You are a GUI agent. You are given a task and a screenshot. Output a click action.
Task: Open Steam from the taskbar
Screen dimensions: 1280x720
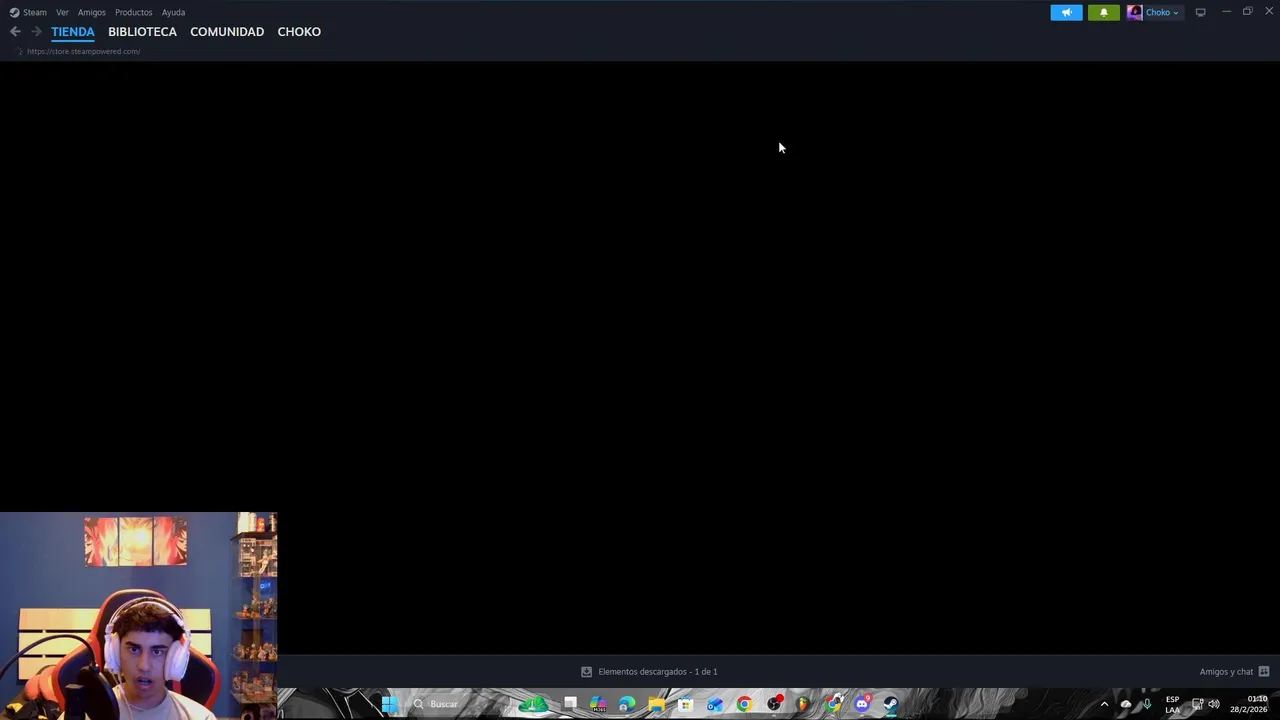pyautogui.click(x=891, y=704)
